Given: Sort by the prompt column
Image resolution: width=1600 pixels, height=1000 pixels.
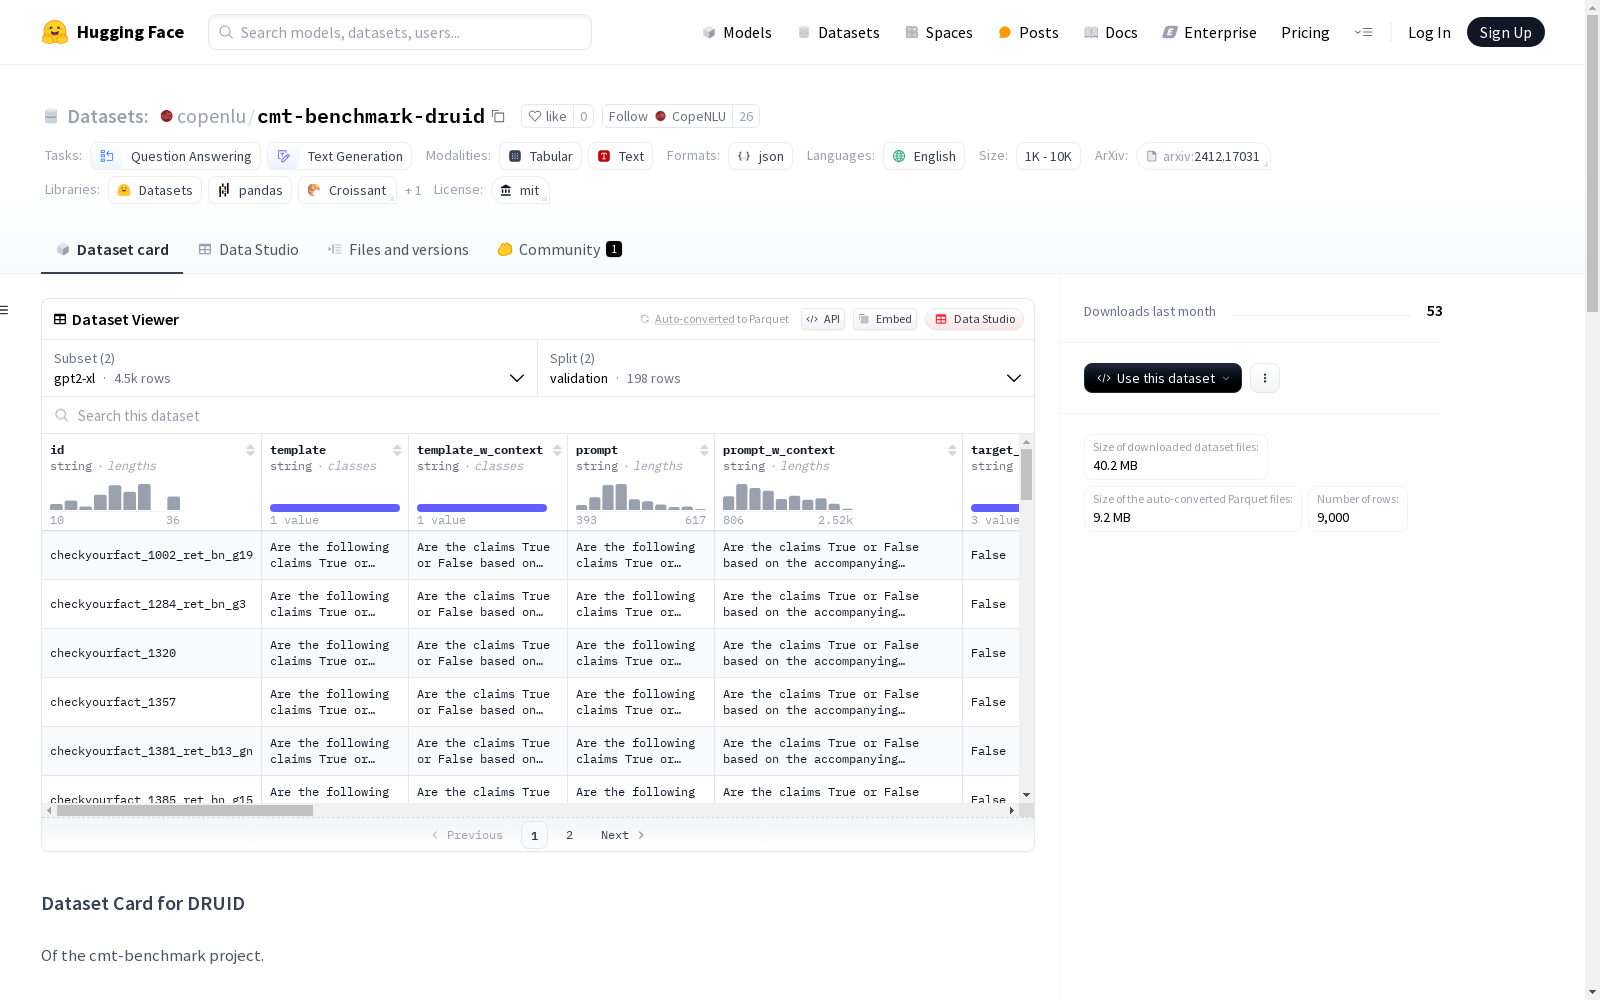Looking at the screenshot, I should click(704, 450).
